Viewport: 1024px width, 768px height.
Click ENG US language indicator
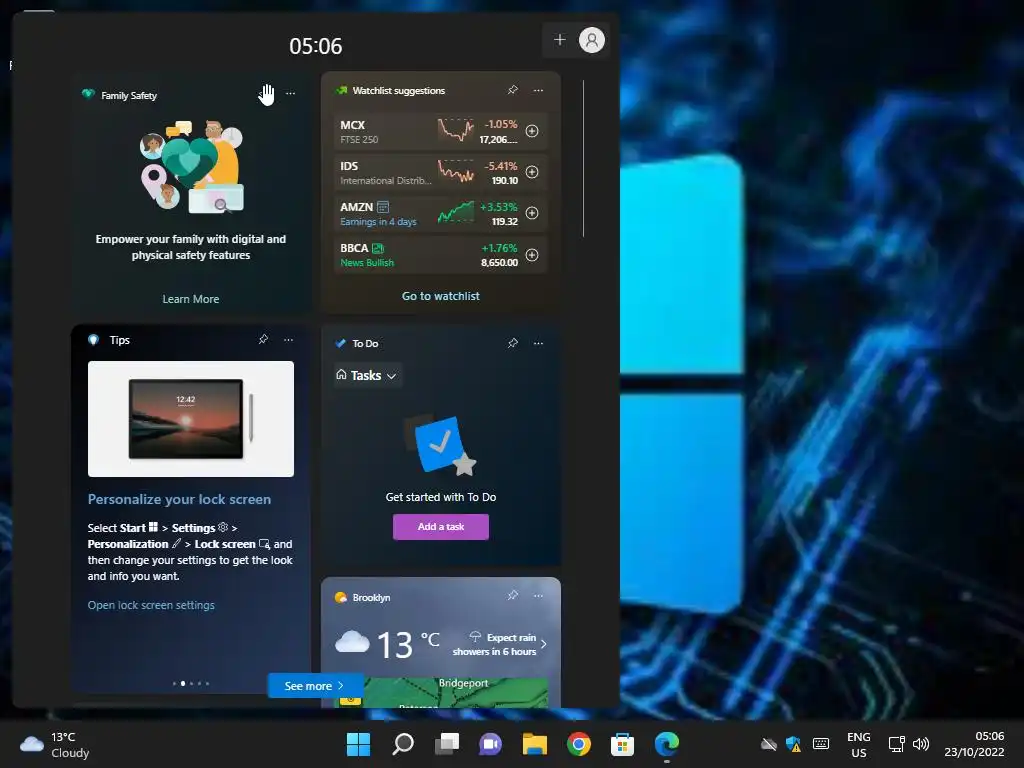[x=858, y=744]
